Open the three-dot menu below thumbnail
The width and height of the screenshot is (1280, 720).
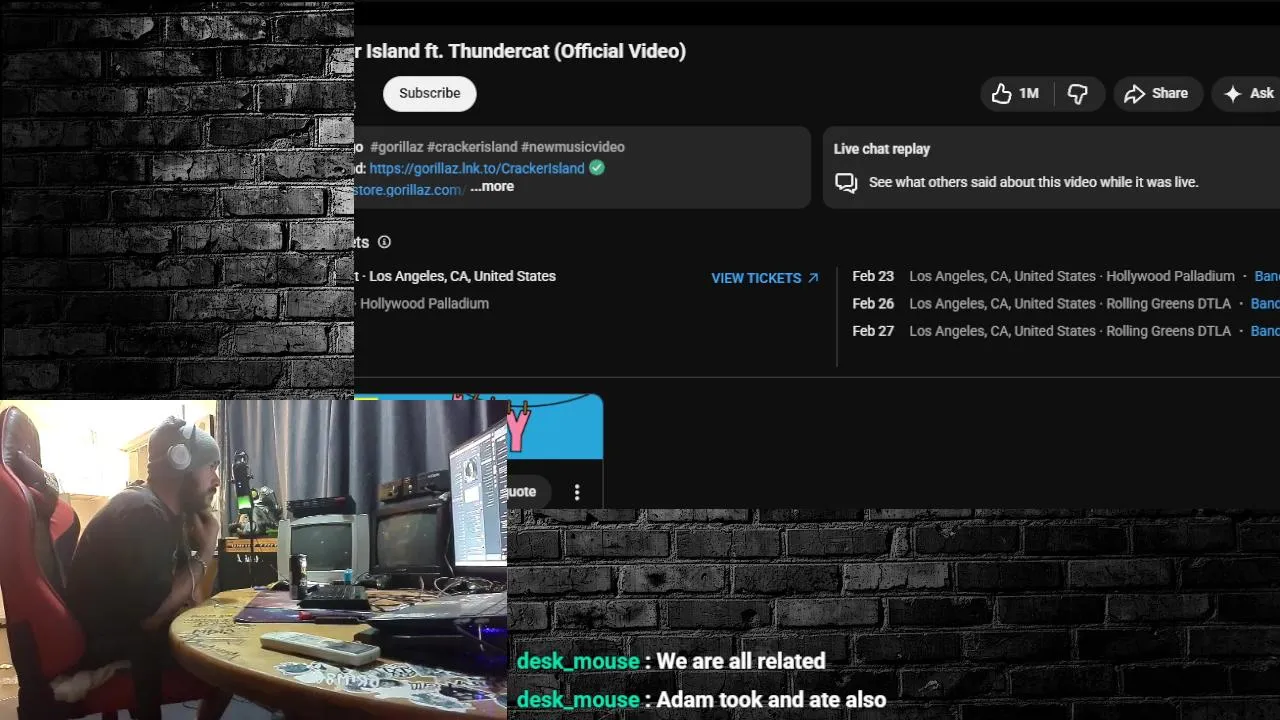point(577,492)
